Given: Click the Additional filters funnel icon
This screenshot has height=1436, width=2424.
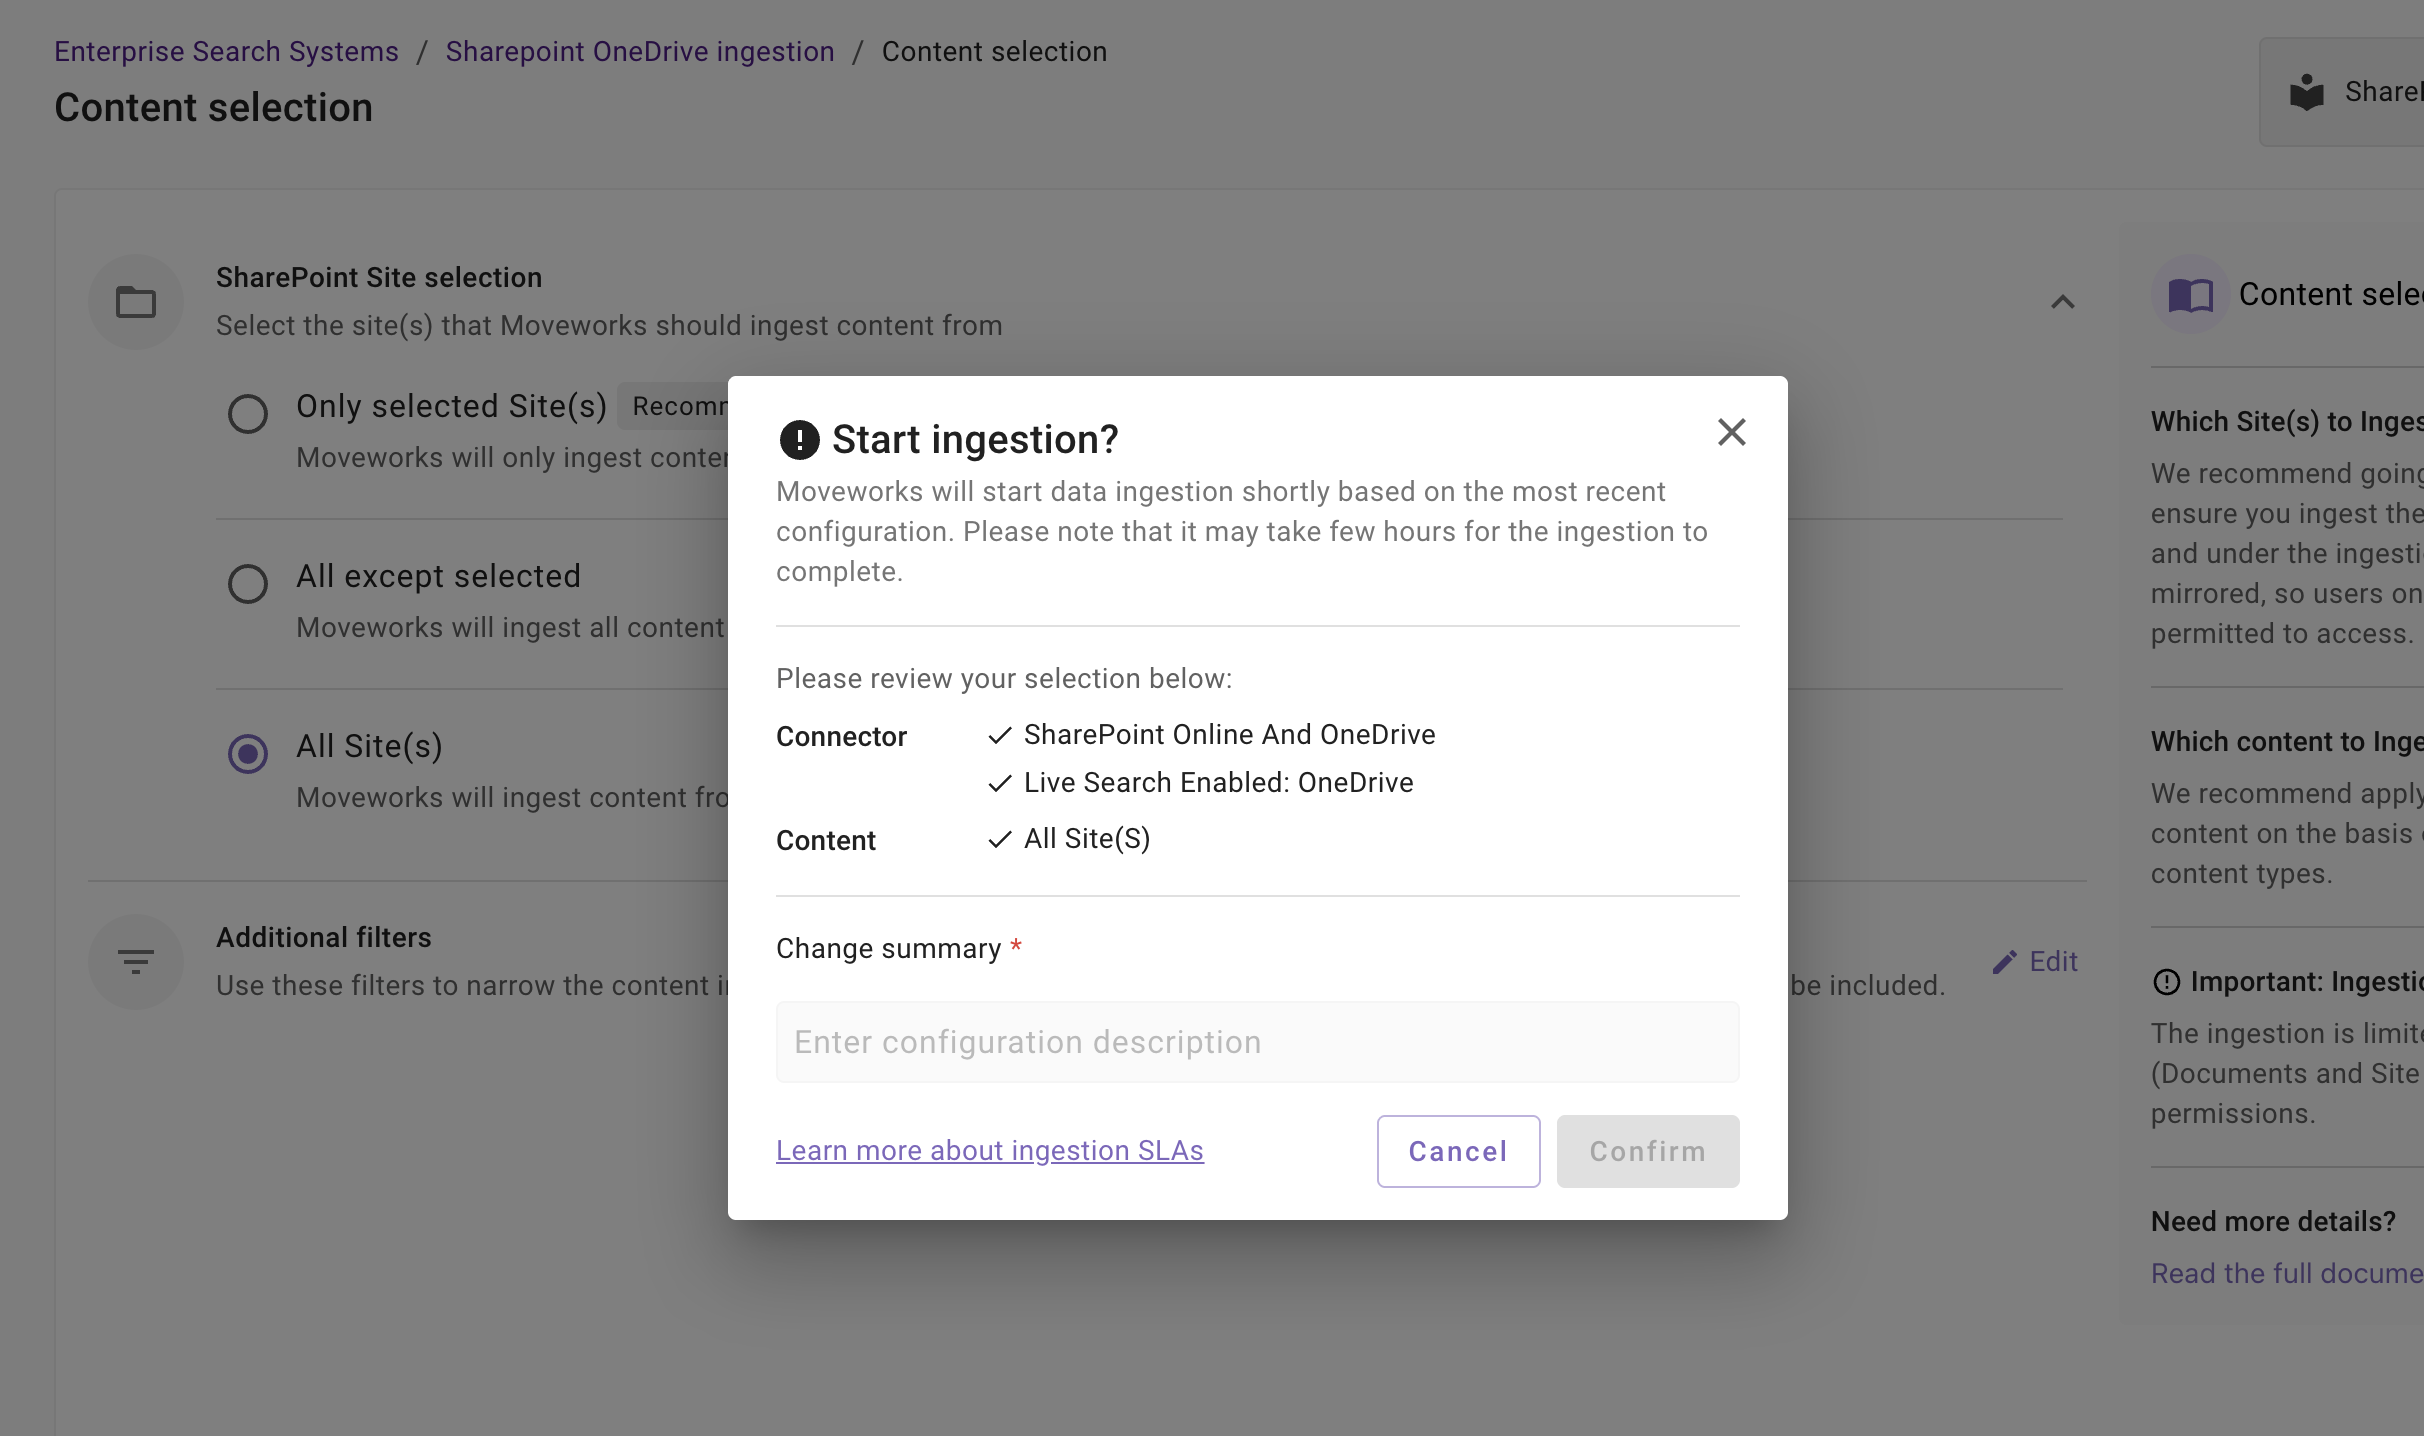Looking at the screenshot, I should click(136, 961).
